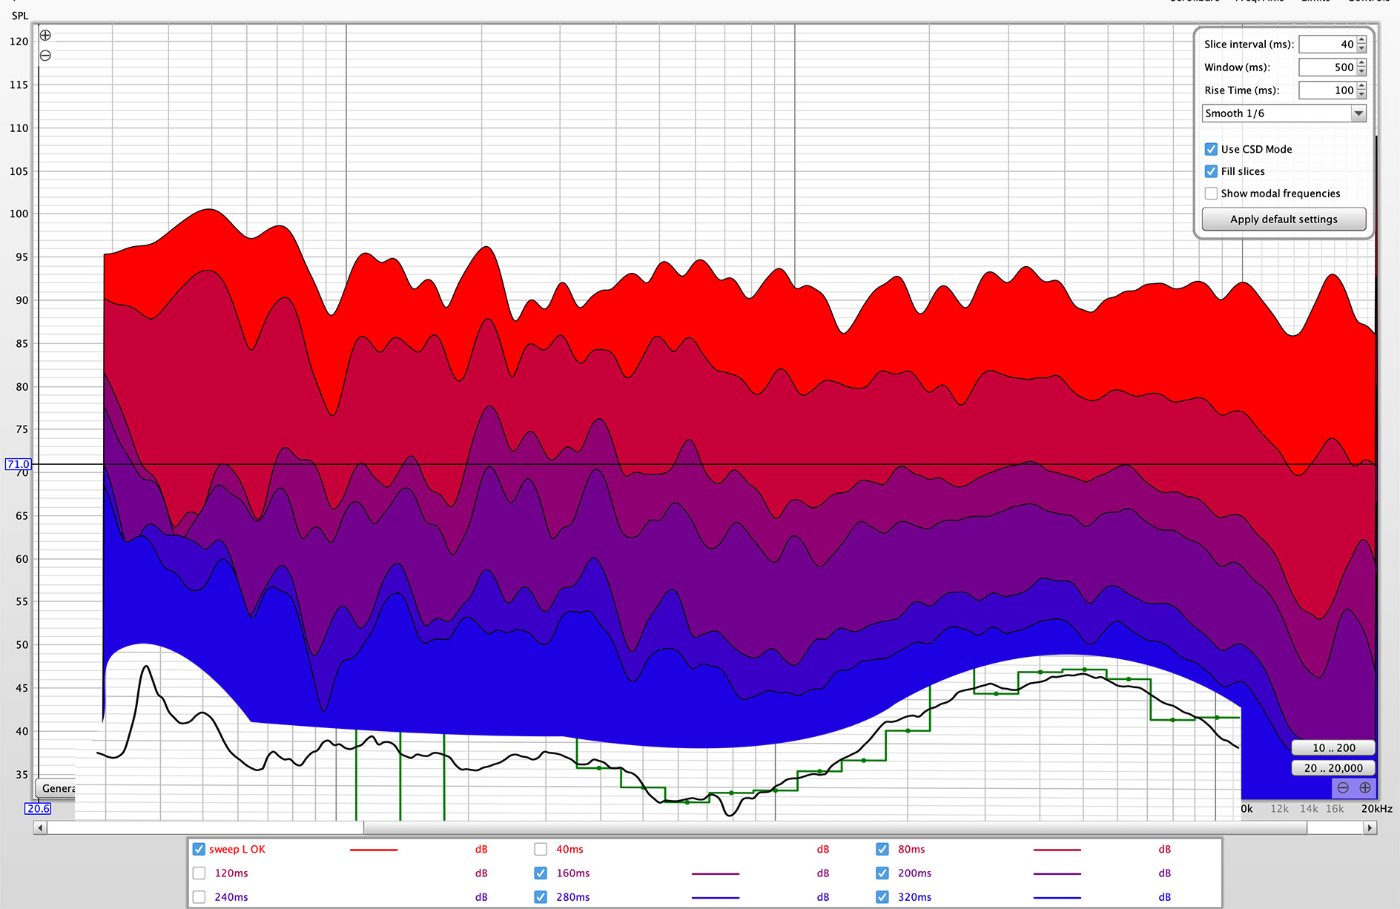Zoom out frequency axis at bottom-right
This screenshot has width=1400, height=909.
tap(1343, 788)
